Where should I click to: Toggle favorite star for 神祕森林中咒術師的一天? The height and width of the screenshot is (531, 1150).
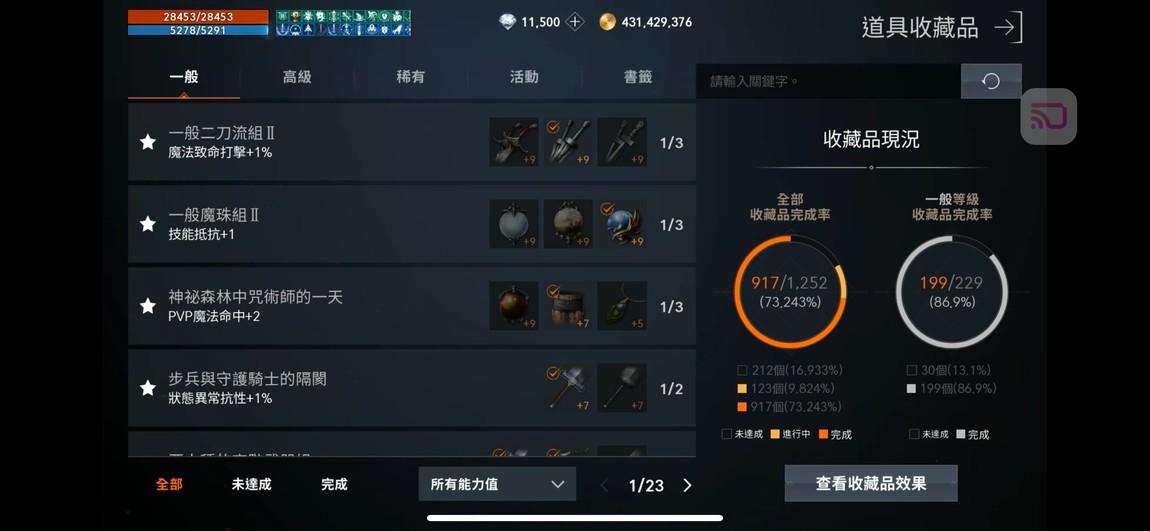[147, 306]
